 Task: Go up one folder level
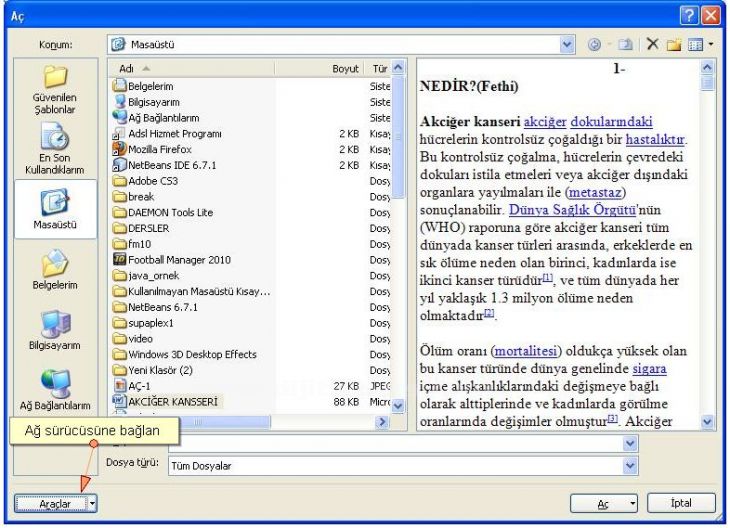point(625,45)
